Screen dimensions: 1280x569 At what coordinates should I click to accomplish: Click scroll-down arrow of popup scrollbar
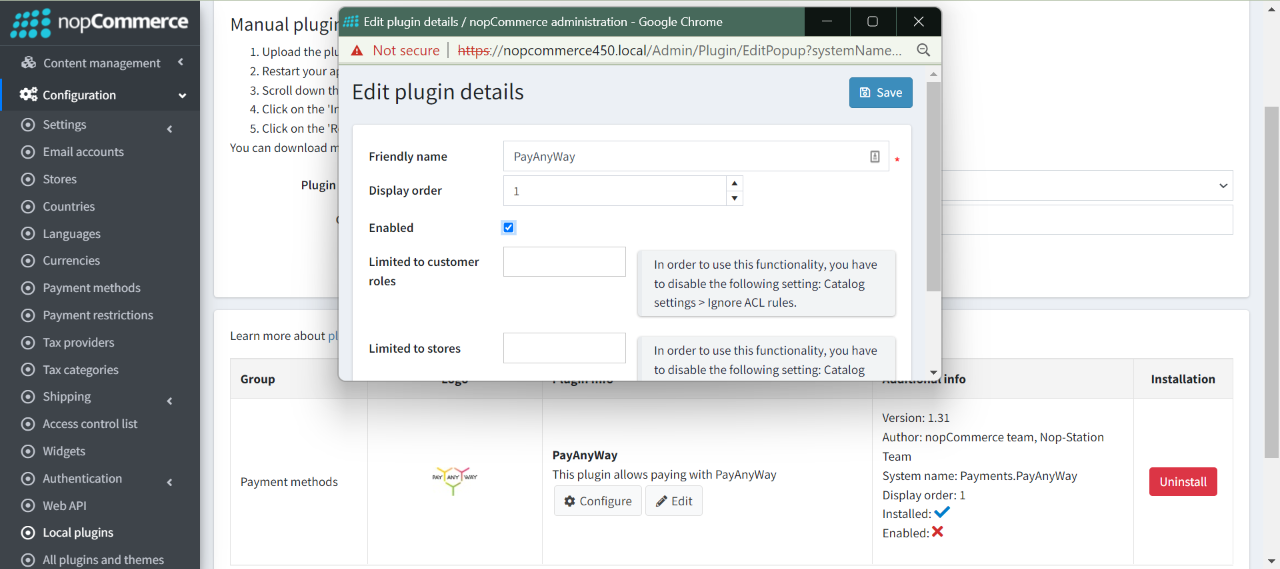[934, 372]
